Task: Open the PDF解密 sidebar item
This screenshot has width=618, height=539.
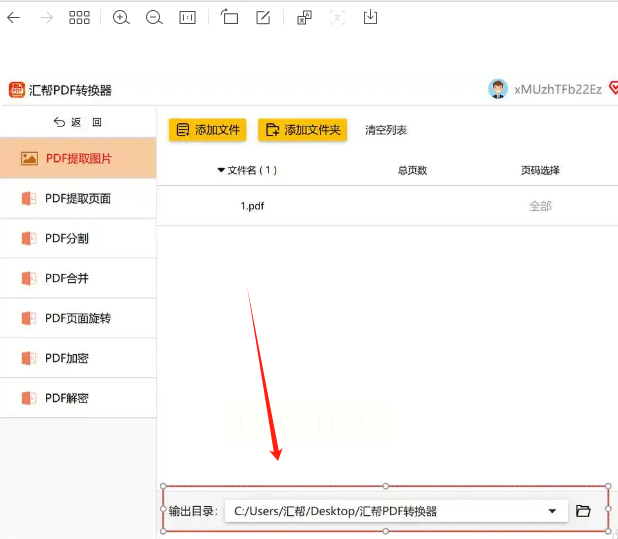Action: click(x=78, y=398)
